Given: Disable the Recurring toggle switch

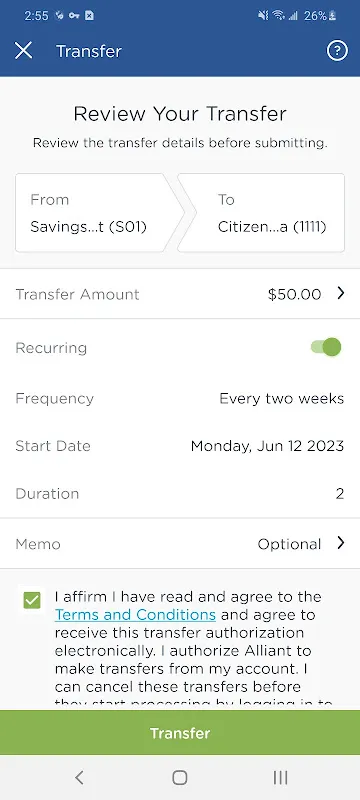Looking at the screenshot, I should point(326,347).
